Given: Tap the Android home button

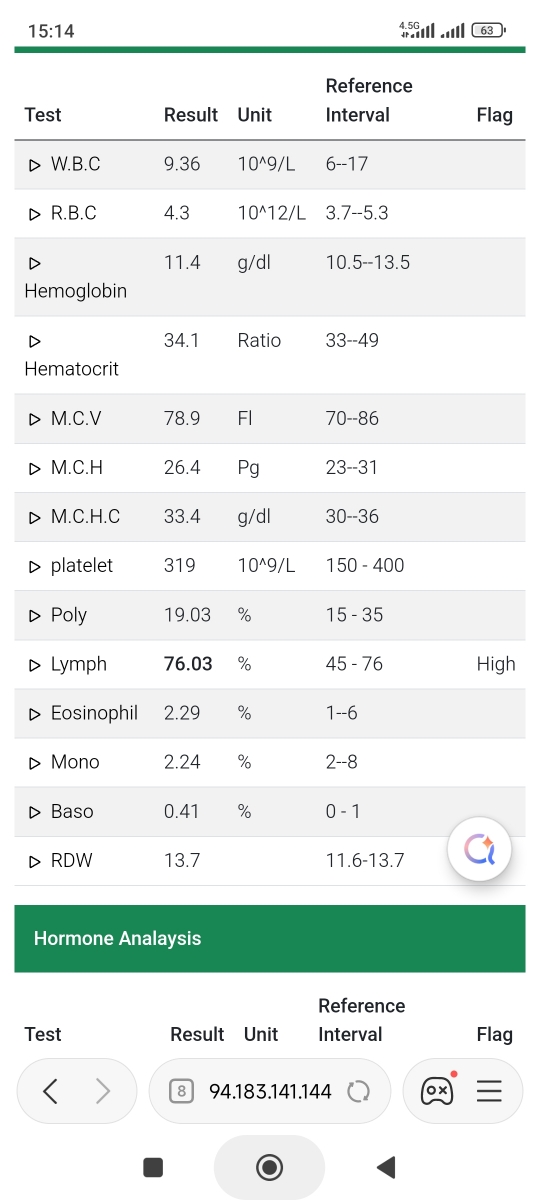Looking at the screenshot, I should coord(269,1166).
